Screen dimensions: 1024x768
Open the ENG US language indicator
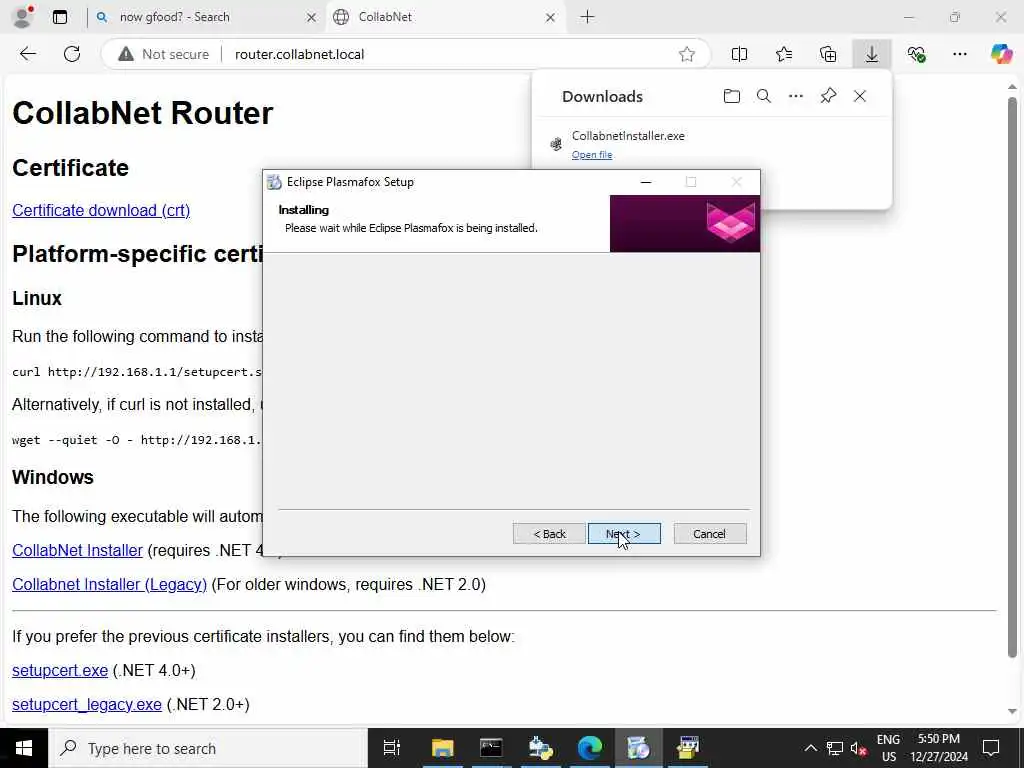[x=888, y=748]
